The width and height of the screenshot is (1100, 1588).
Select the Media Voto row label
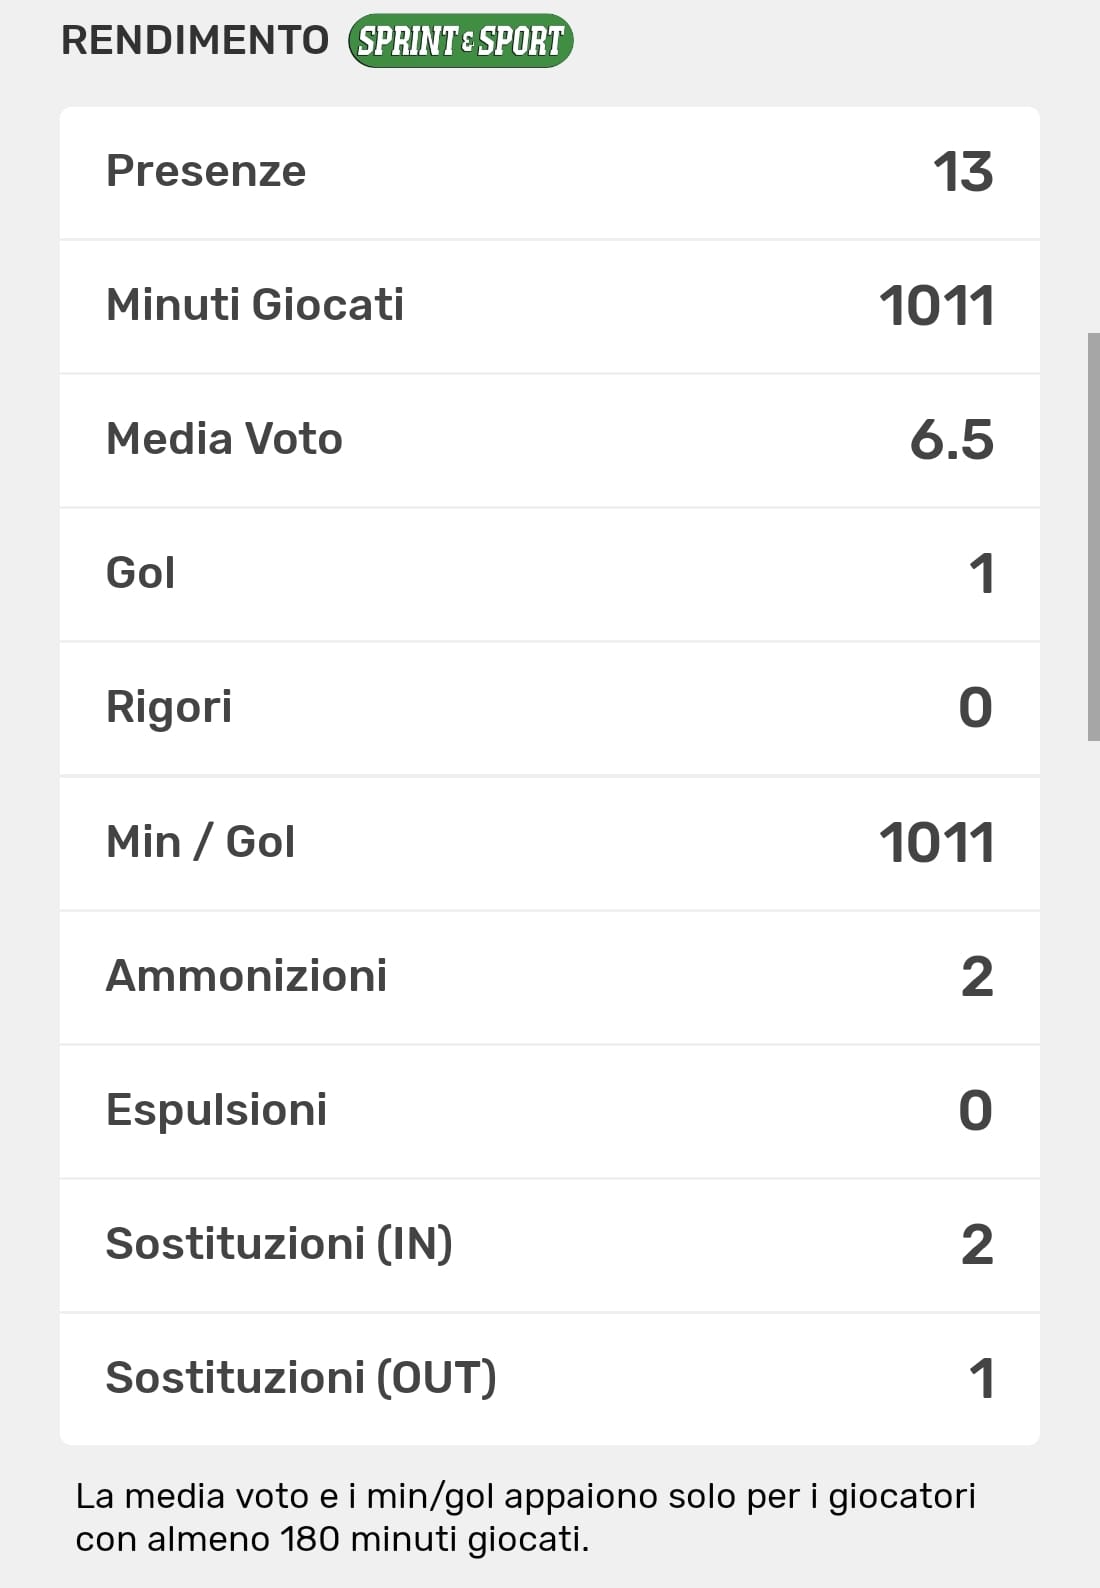pos(224,439)
